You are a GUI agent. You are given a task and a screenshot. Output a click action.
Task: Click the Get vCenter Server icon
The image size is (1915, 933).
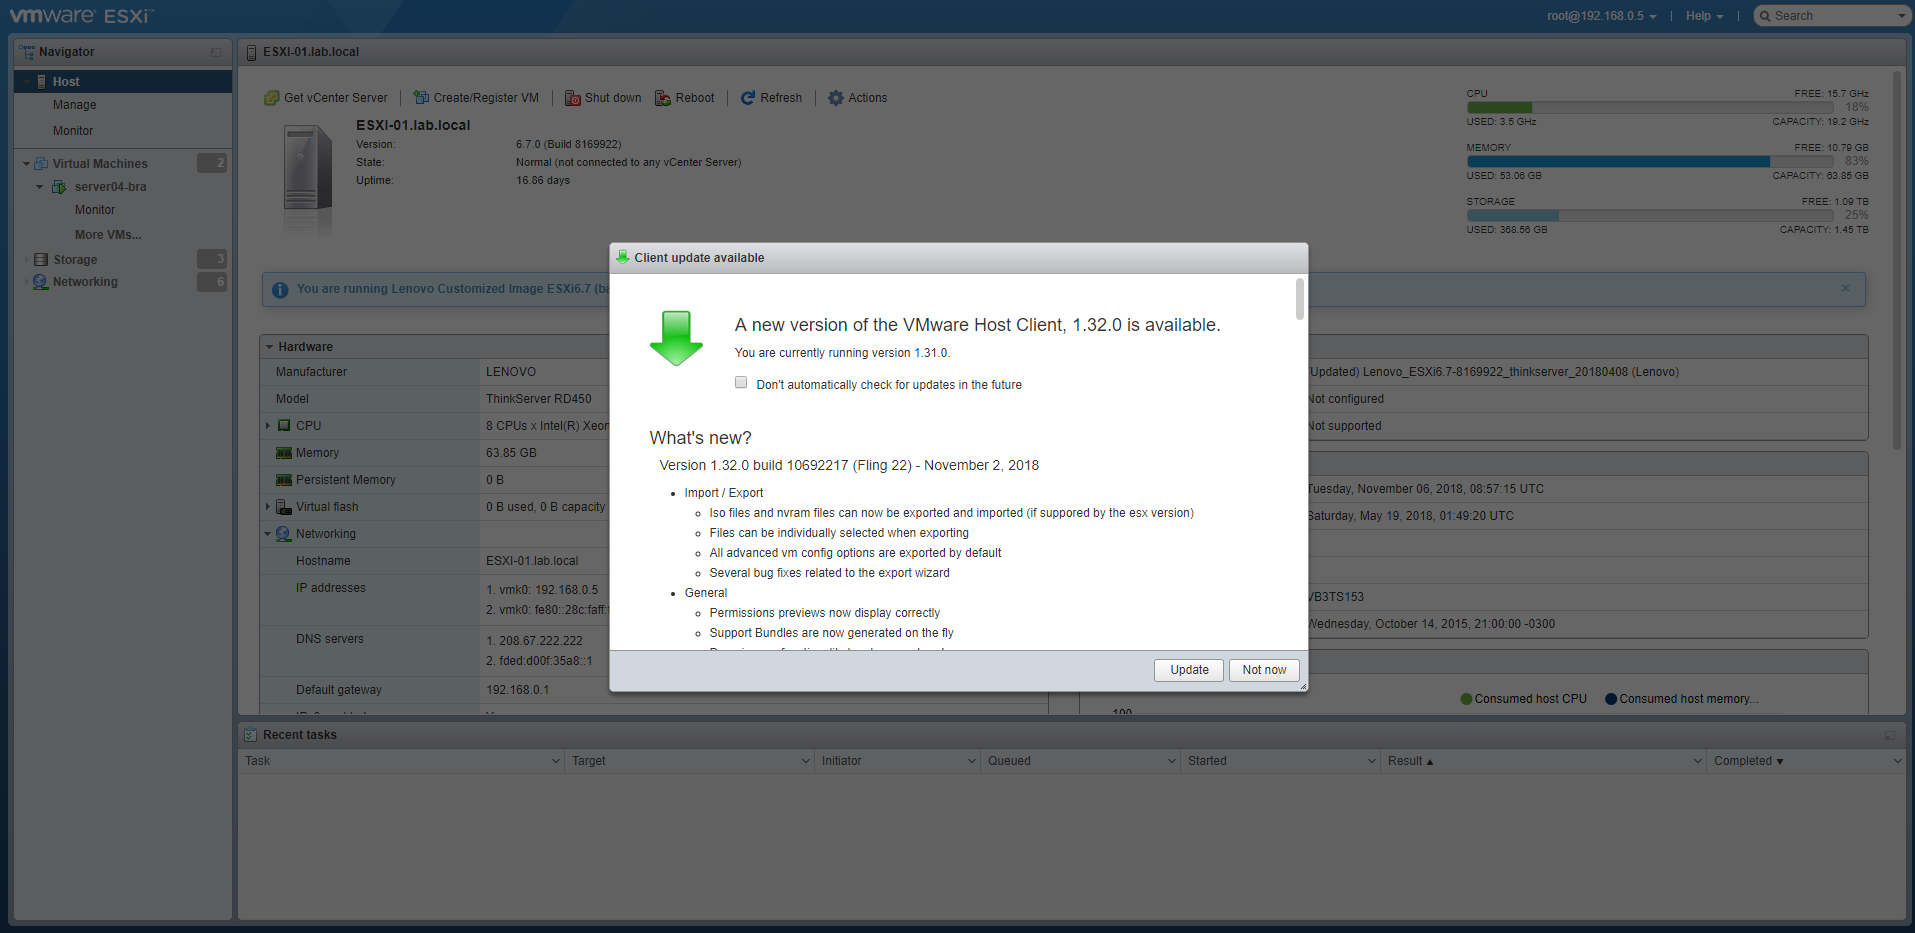click(x=271, y=98)
